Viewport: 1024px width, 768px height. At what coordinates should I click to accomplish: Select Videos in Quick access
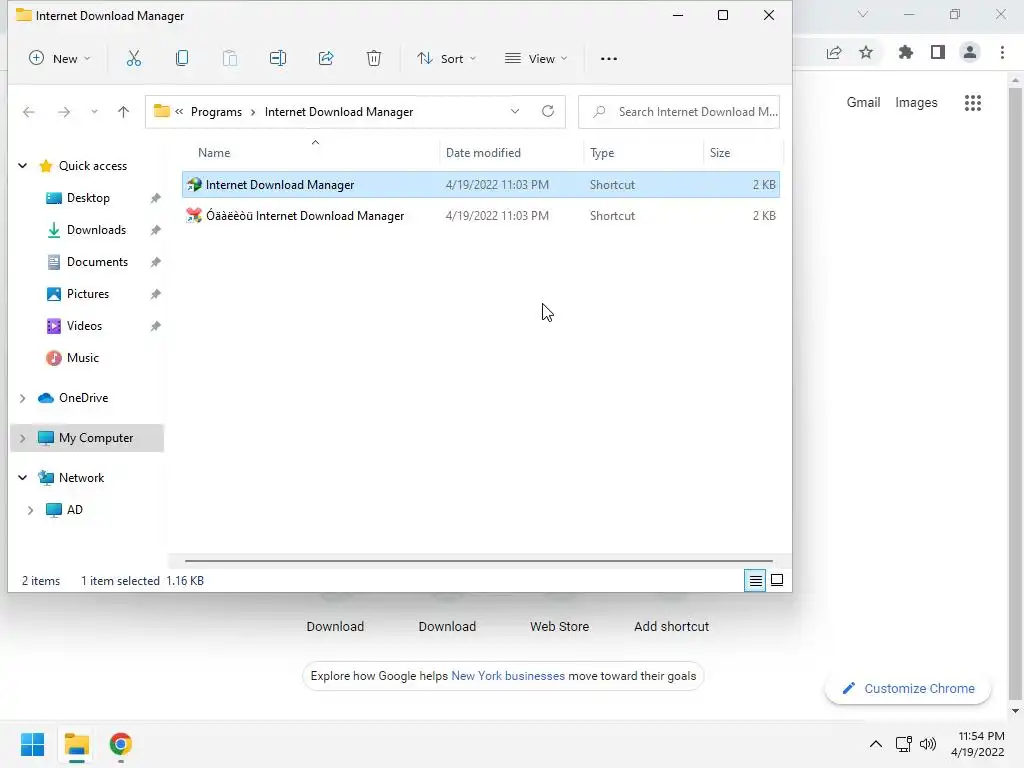(84, 326)
